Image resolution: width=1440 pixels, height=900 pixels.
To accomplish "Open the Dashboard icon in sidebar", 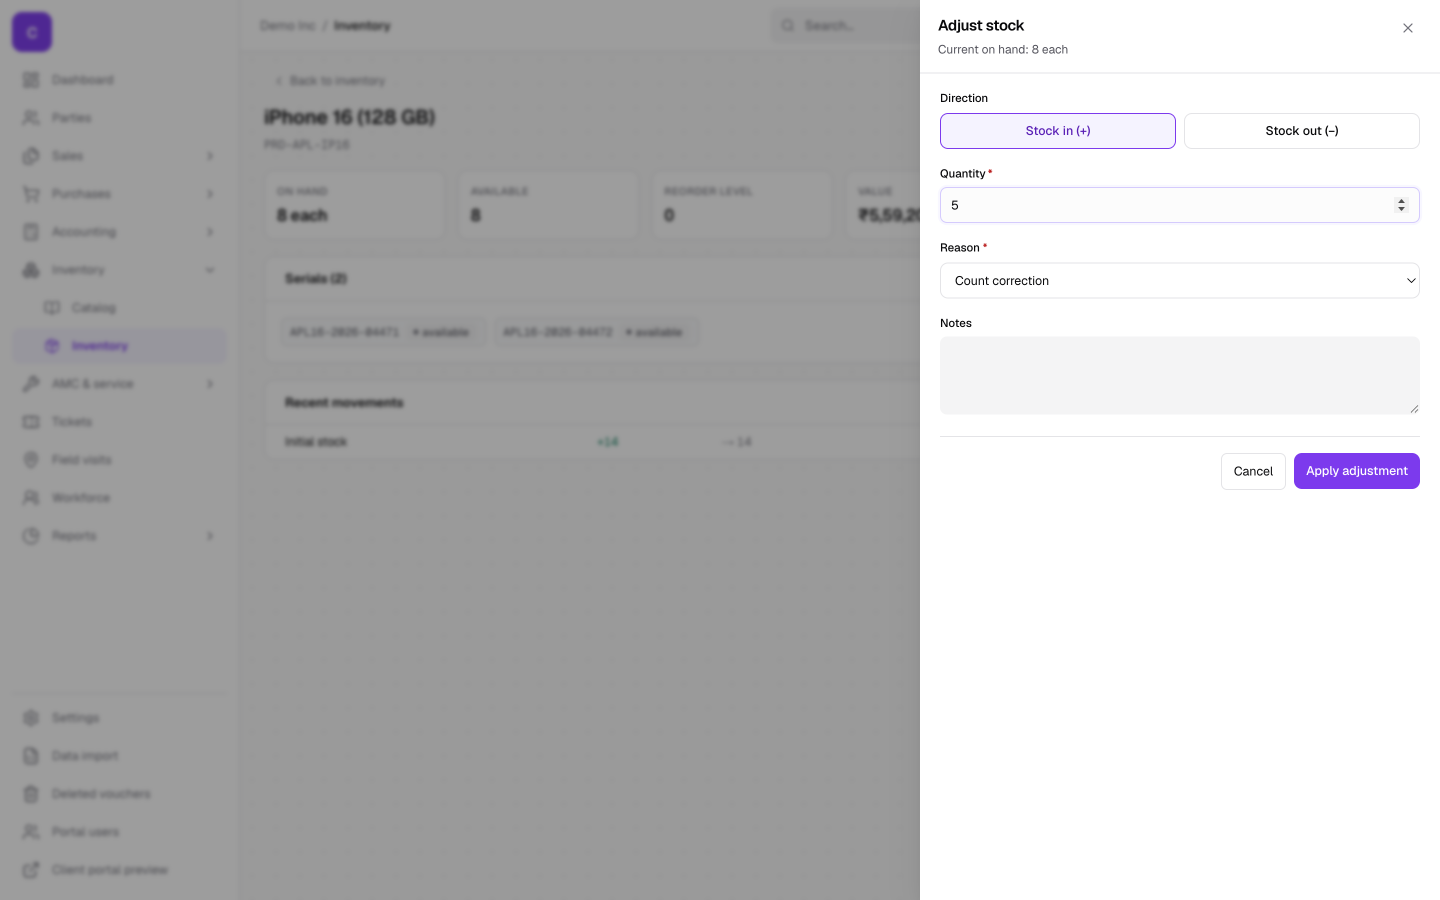I will [31, 80].
